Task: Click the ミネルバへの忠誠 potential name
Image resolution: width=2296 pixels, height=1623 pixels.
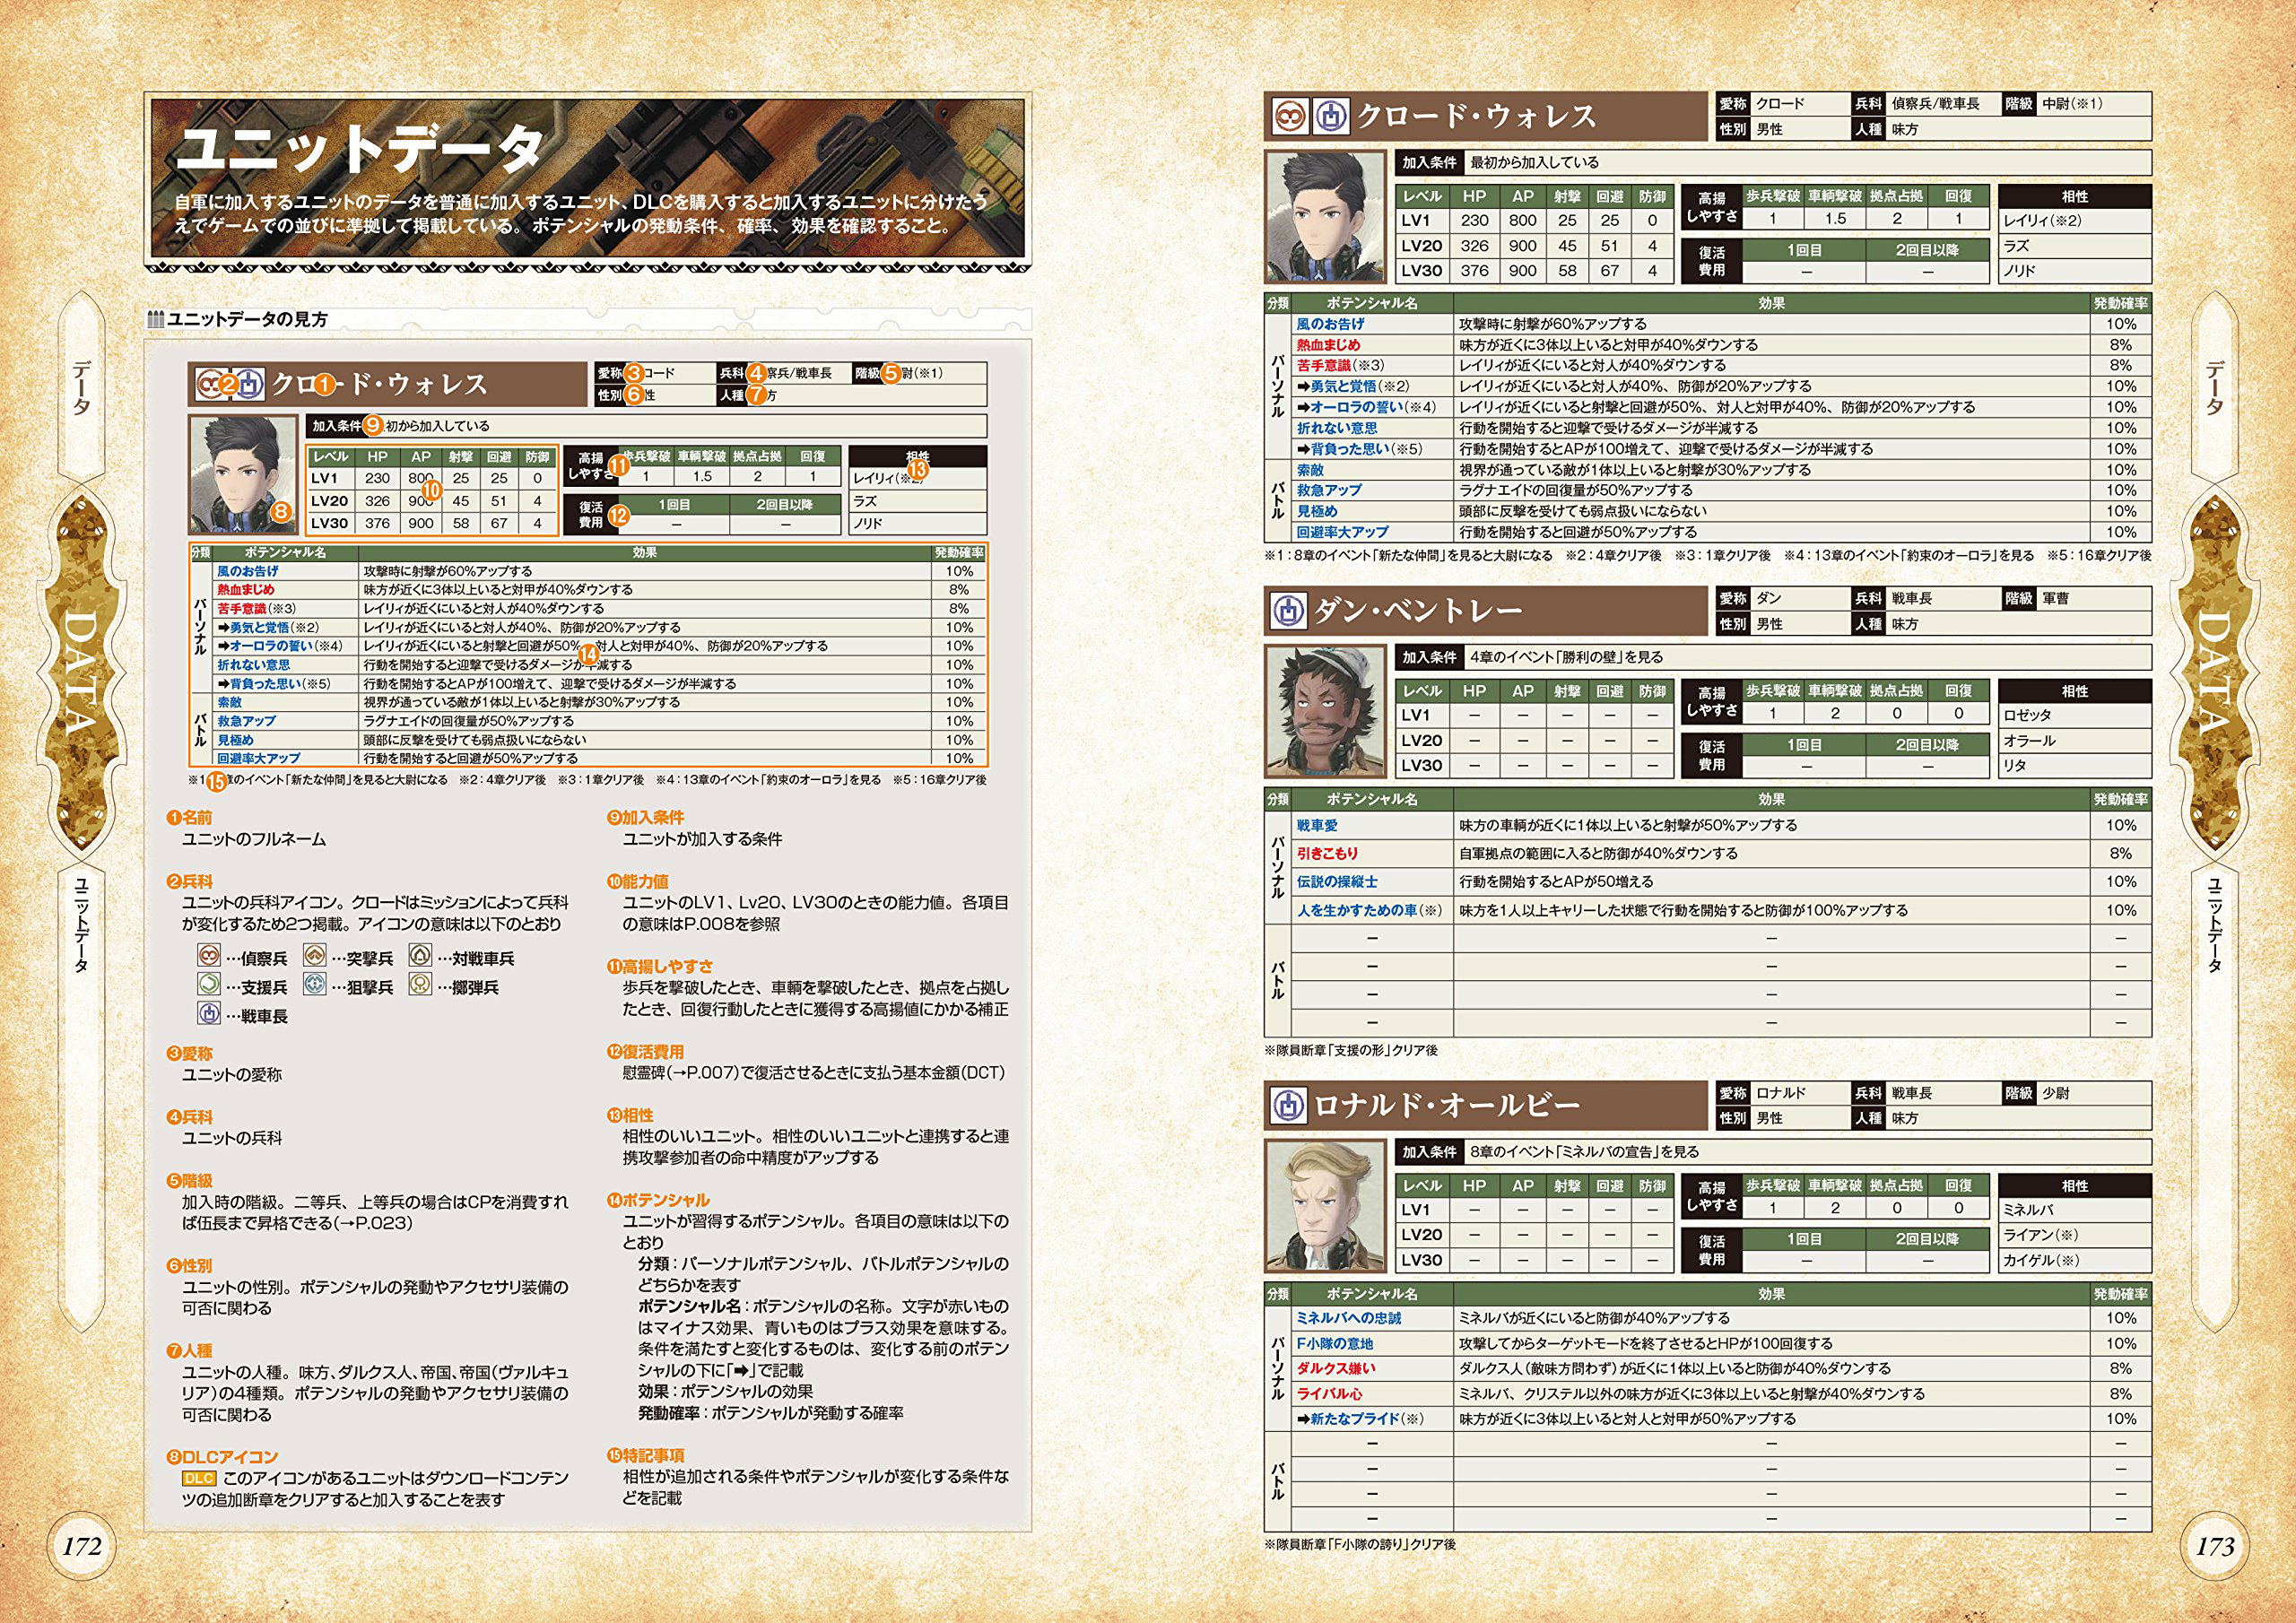Action: 1348,1318
